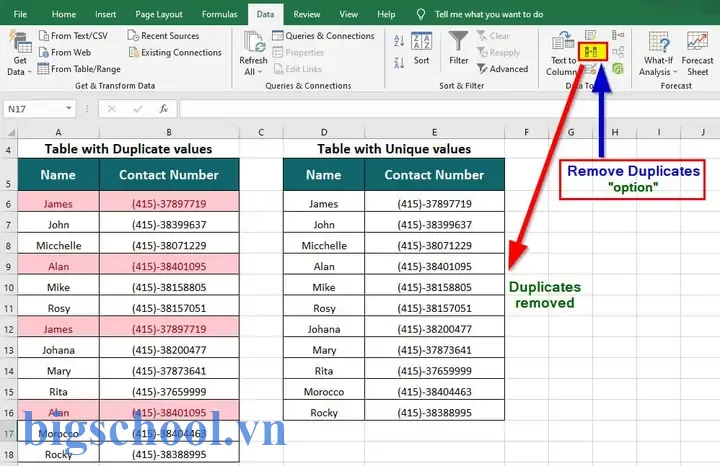Image resolution: width=720 pixels, height=466 pixels.
Task: Click the Flash Fill icon
Action: tap(591, 35)
